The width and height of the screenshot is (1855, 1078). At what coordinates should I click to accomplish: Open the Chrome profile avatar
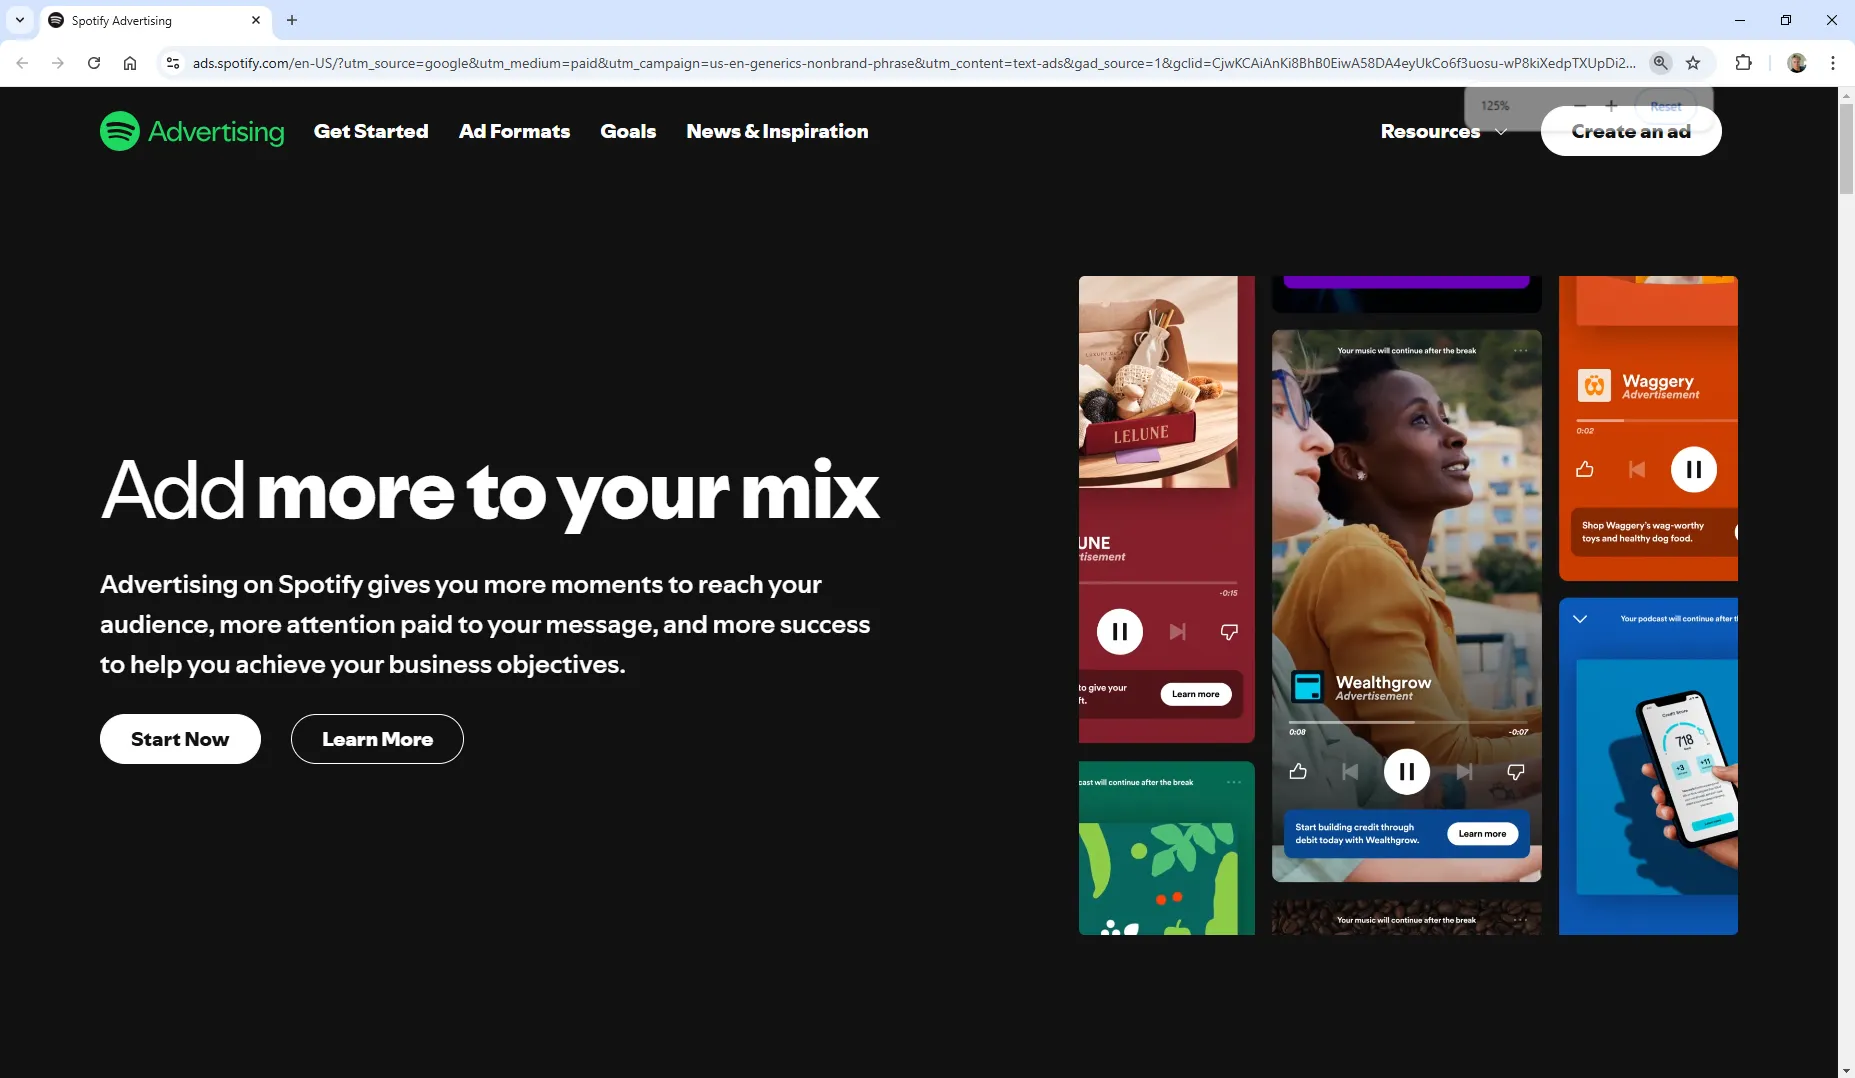click(x=1797, y=63)
